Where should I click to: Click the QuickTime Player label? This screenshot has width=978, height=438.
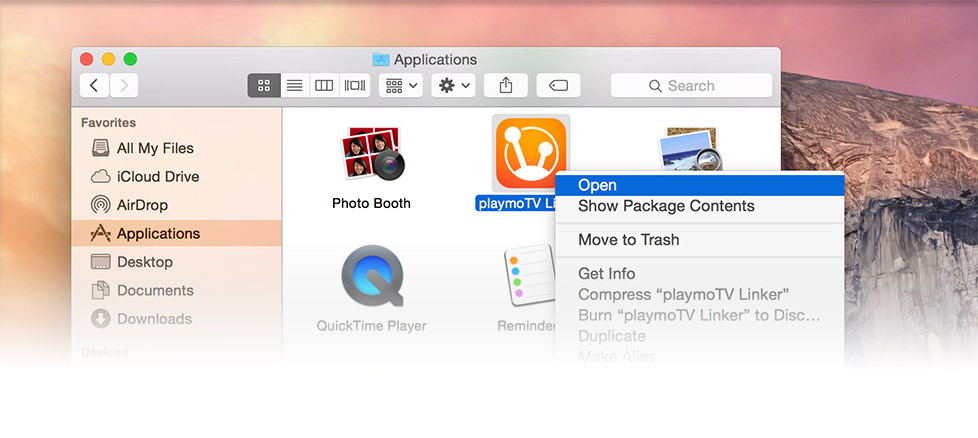(372, 326)
